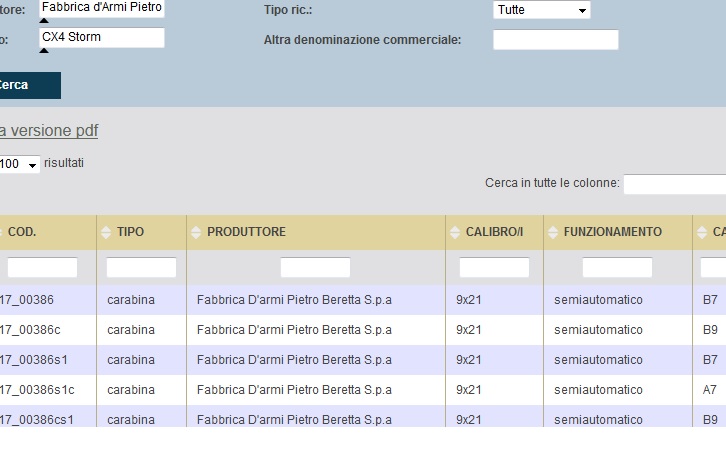Click the risultati label

[x=64, y=163]
